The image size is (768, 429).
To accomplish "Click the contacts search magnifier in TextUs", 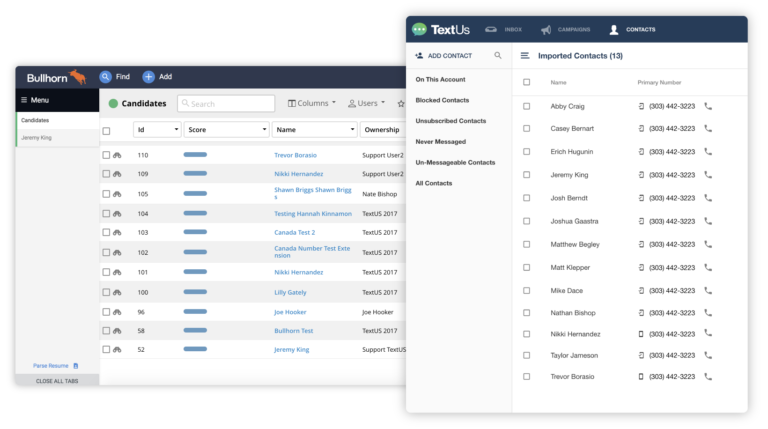I will click(x=498, y=55).
